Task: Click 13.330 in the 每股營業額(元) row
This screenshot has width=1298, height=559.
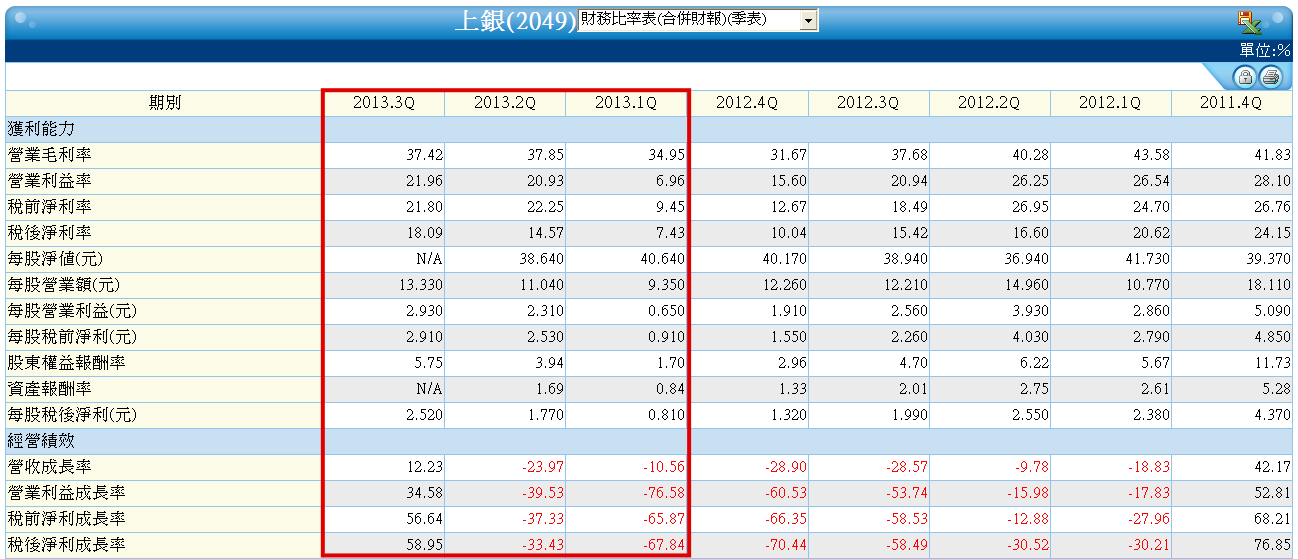Action: (420, 285)
